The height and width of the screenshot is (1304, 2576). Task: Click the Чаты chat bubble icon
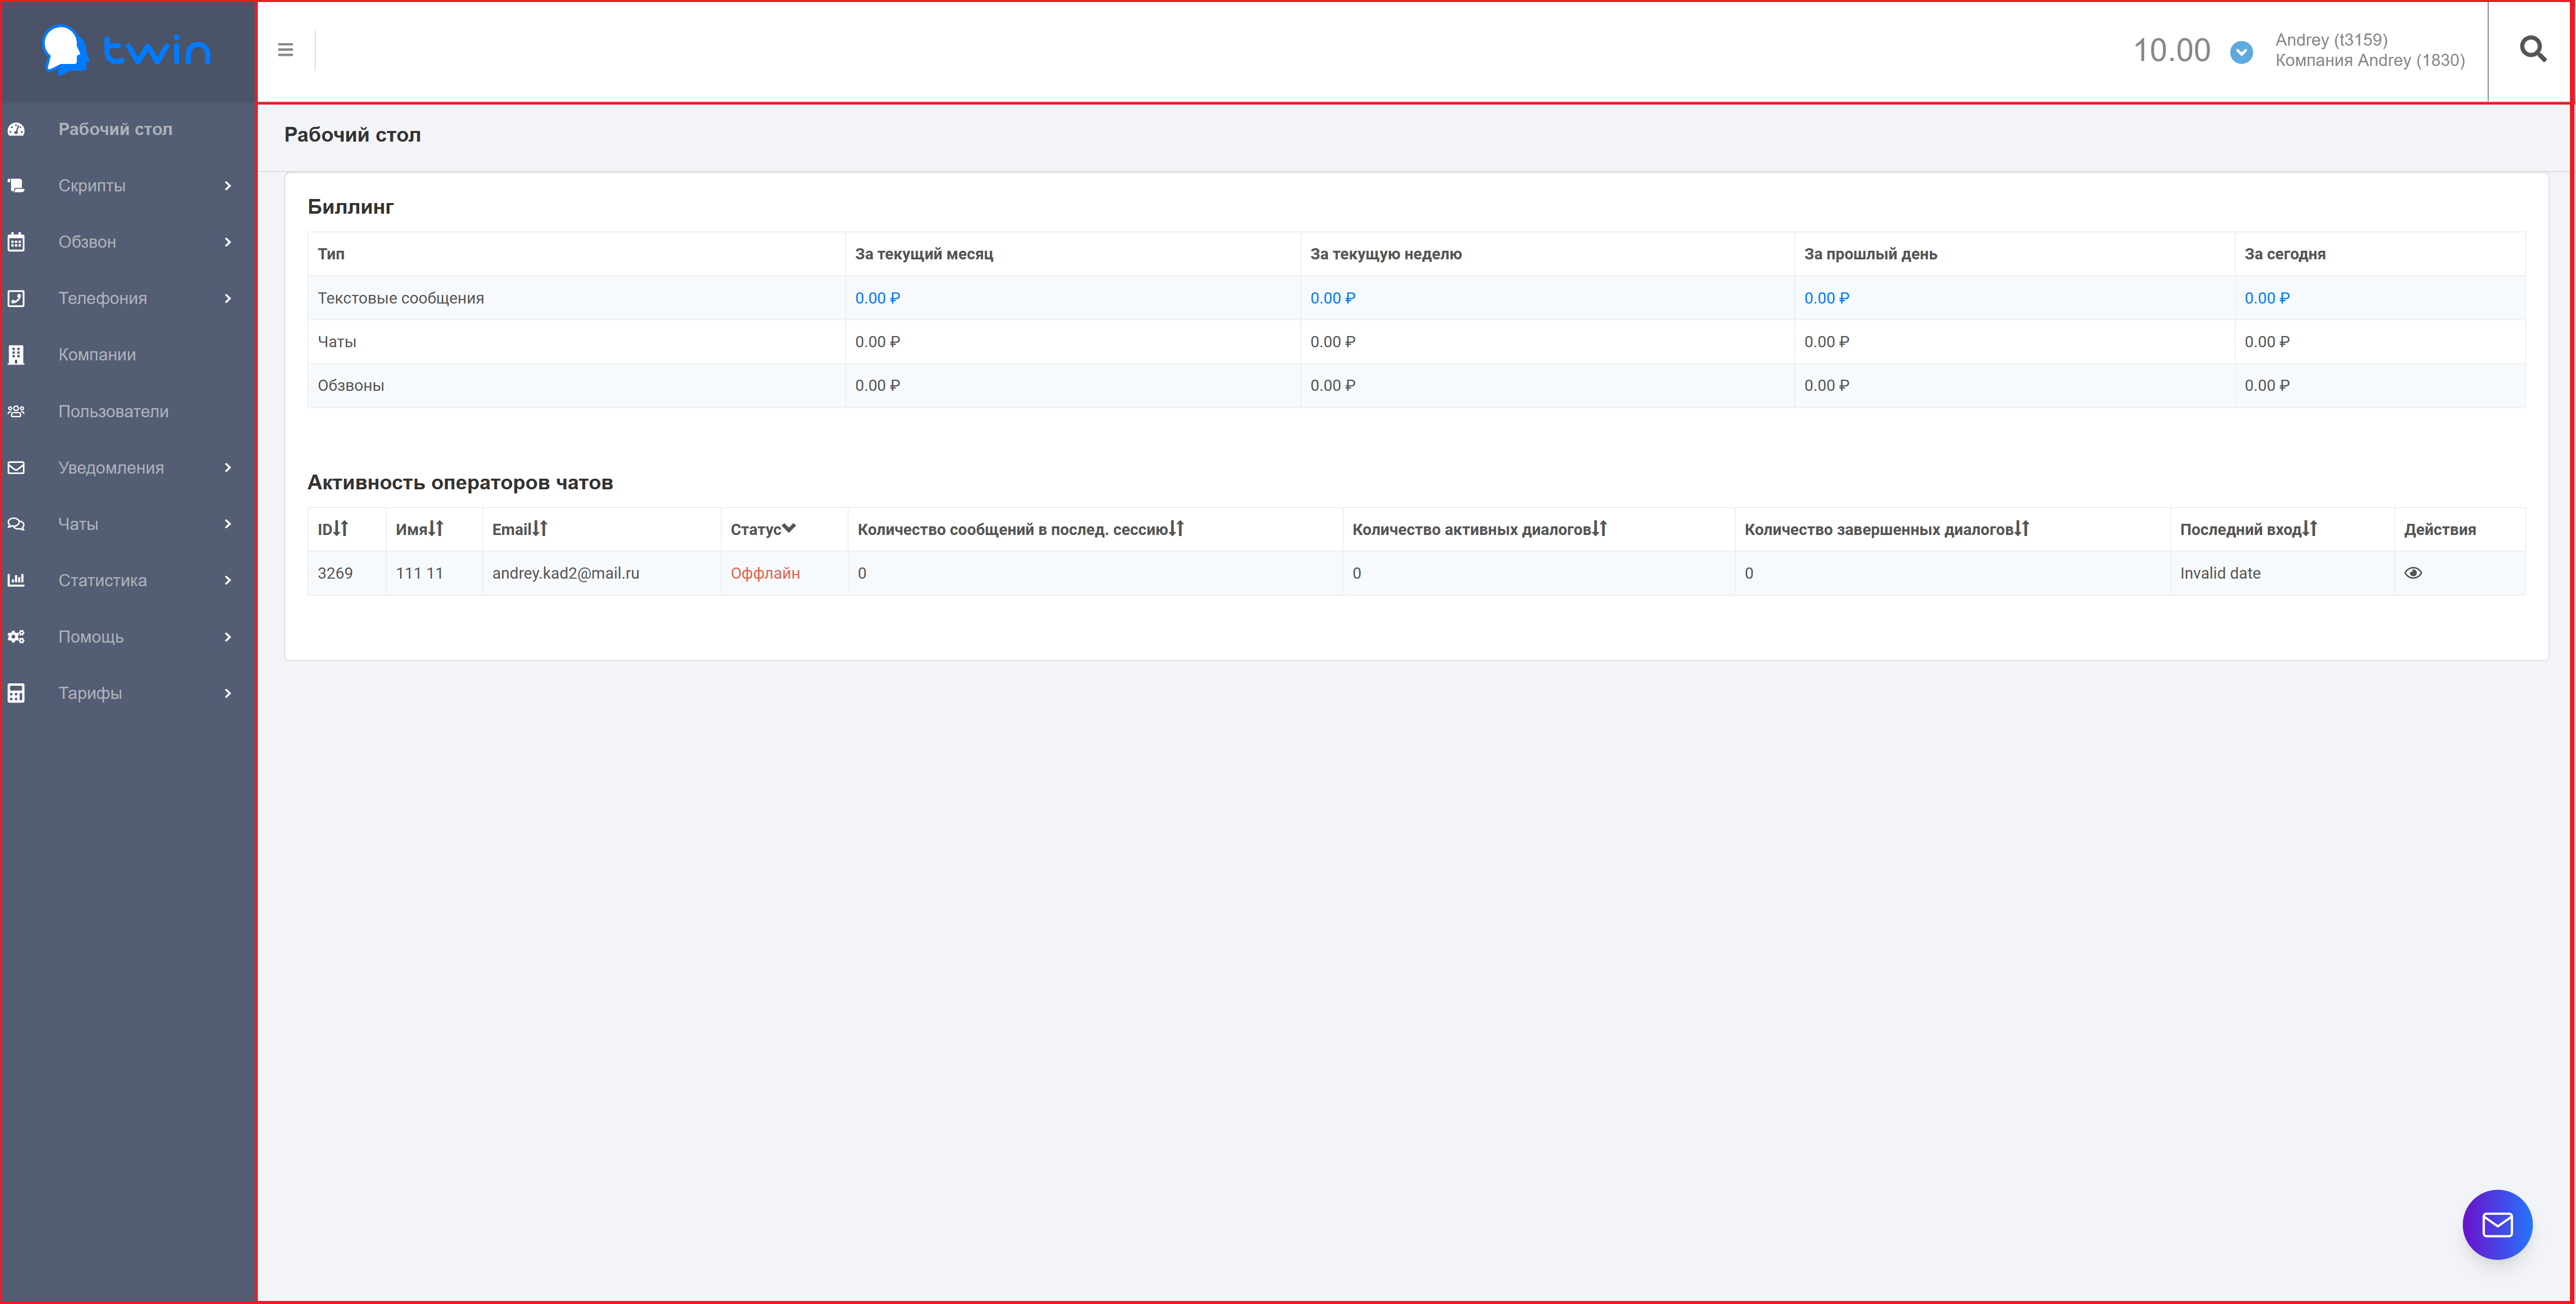tap(17, 524)
